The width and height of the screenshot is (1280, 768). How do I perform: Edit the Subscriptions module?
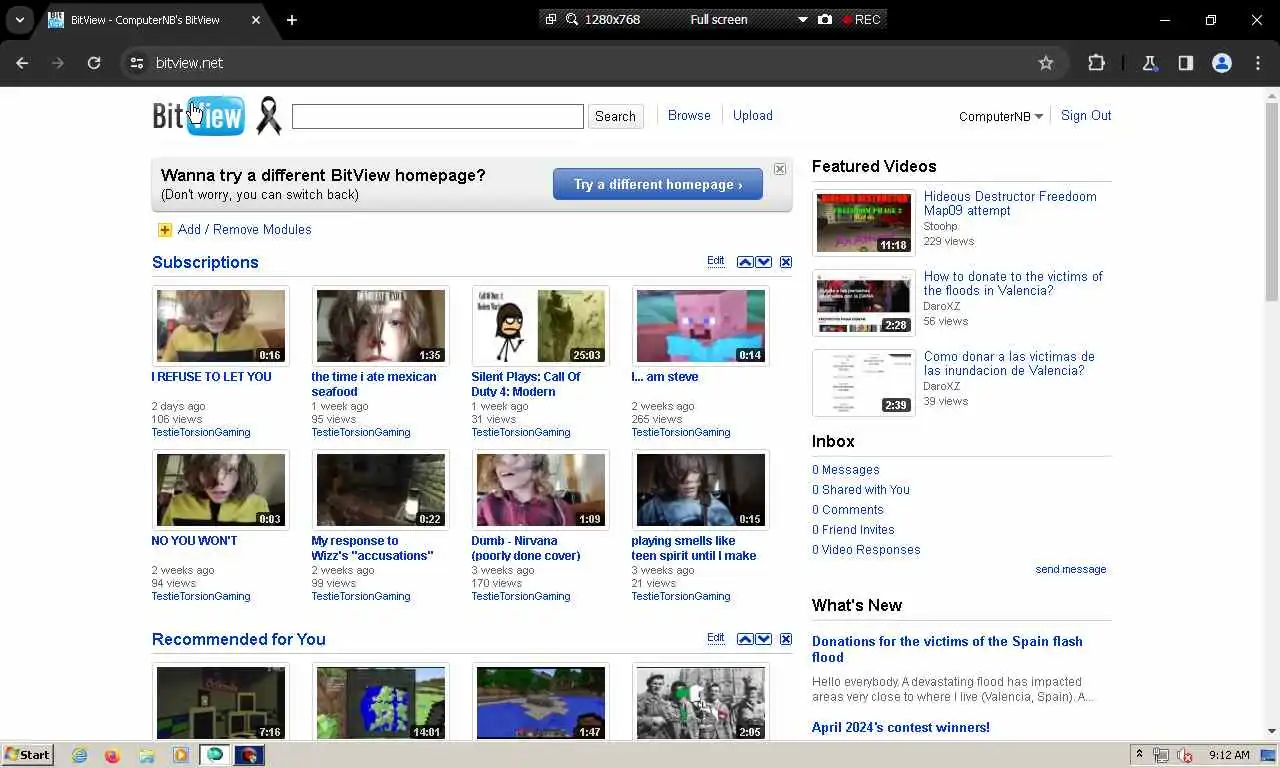click(716, 261)
